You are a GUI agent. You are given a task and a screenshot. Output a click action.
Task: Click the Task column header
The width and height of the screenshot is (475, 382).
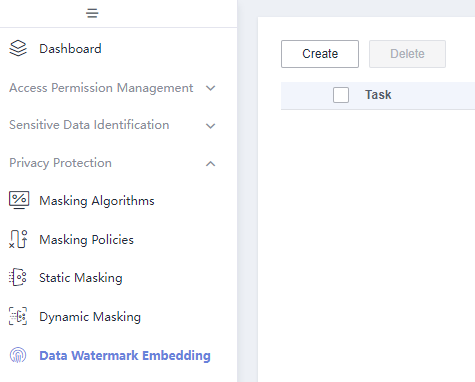pos(378,95)
